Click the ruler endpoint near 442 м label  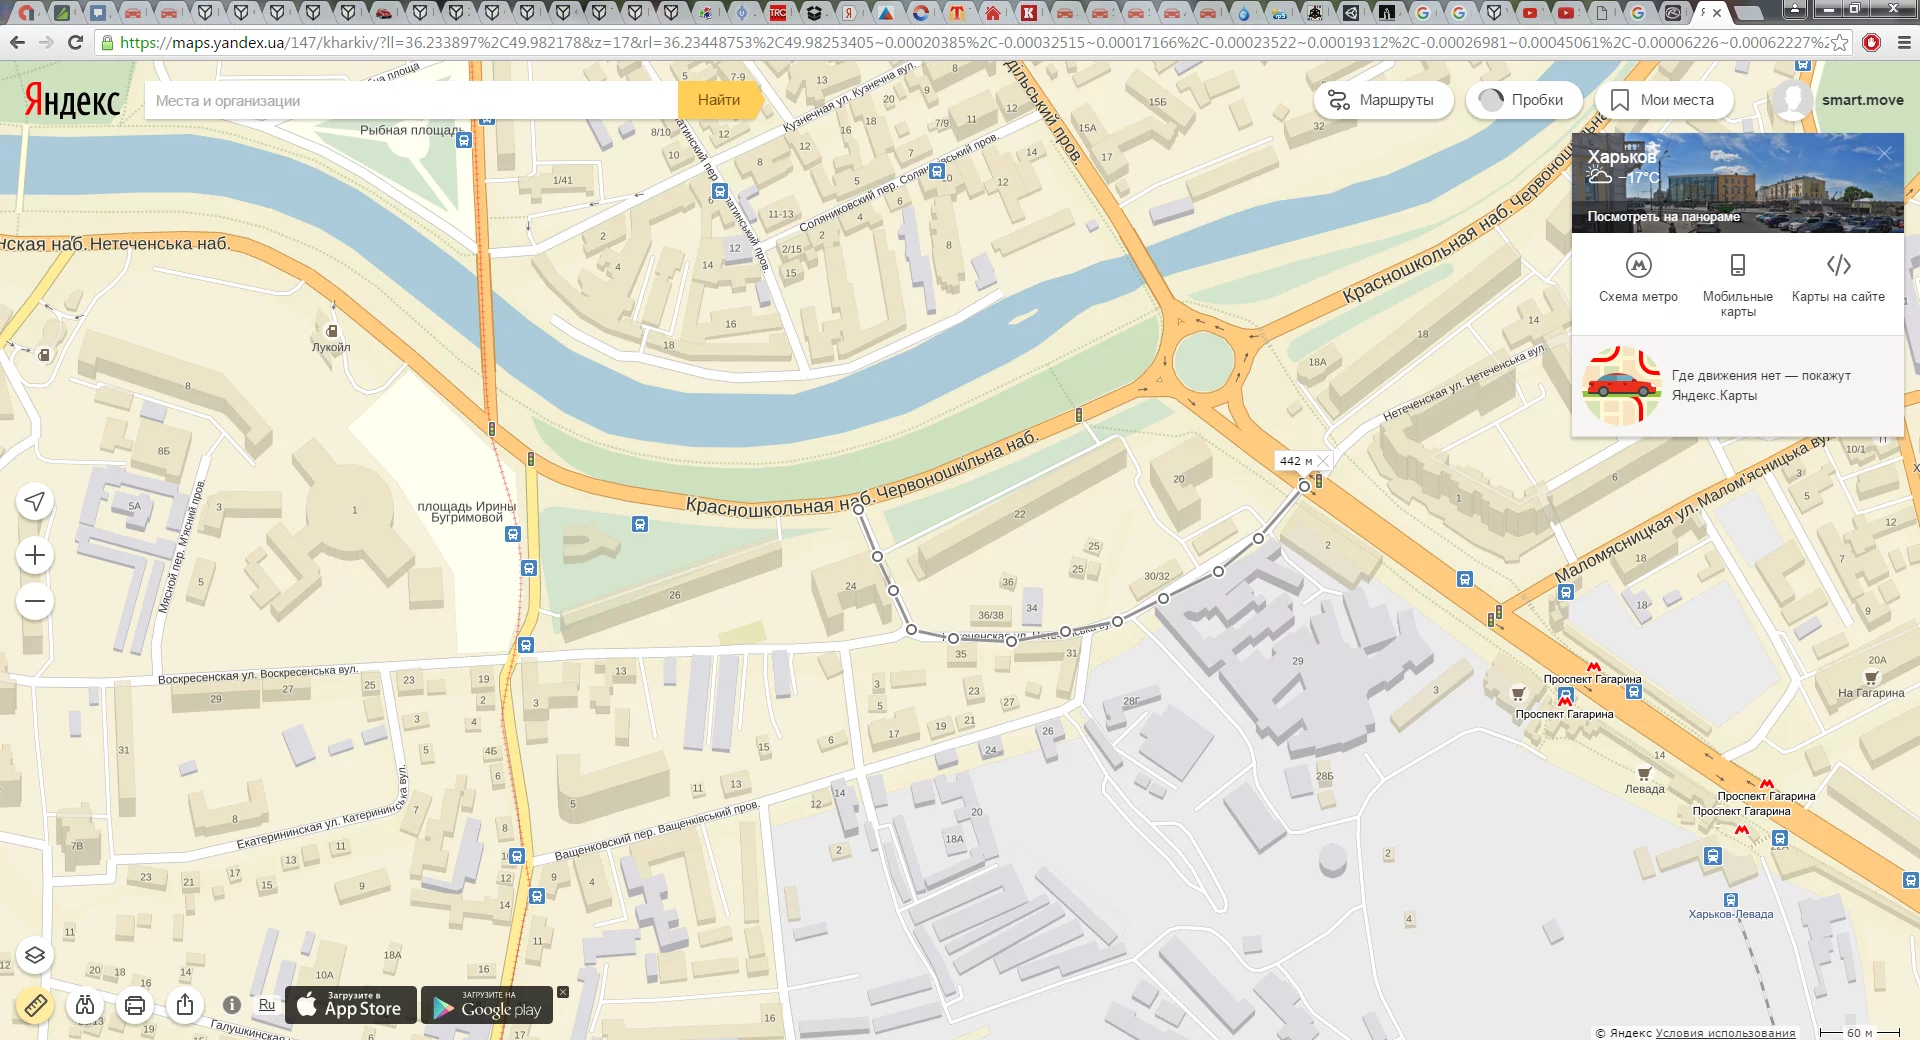(x=1304, y=486)
